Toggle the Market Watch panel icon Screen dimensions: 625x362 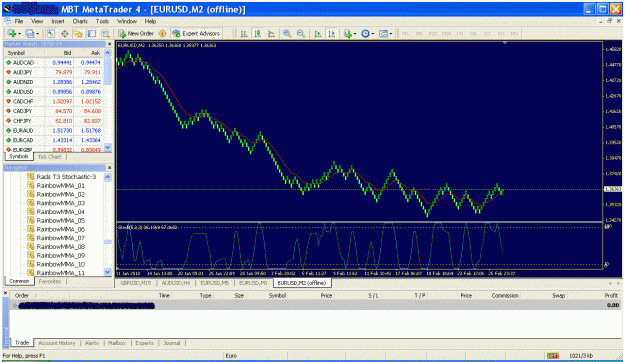pyautogui.click(x=51, y=33)
